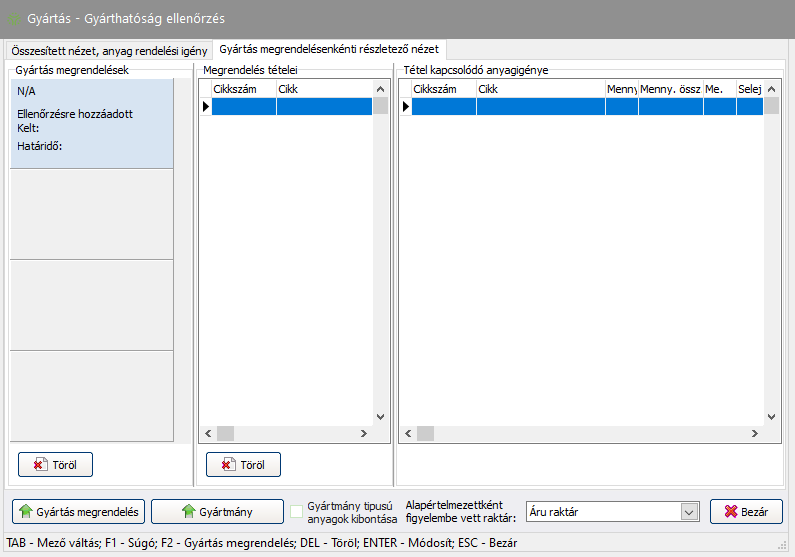
Task: Open the Áru raktár warehouse dropdown
Action: pyautogui.click(x=688, y=512)
